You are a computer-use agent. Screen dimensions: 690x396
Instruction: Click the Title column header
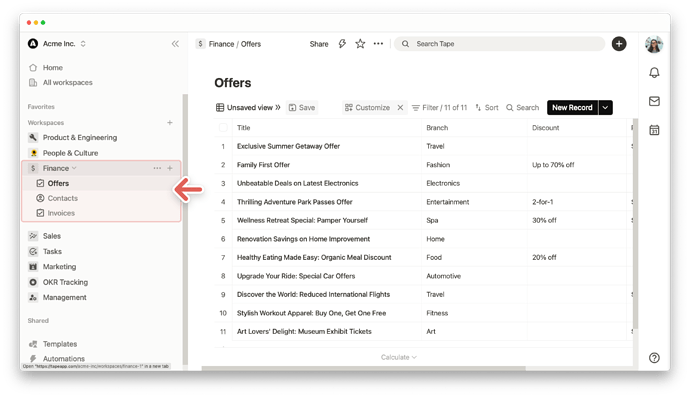[x=327, y=128]
